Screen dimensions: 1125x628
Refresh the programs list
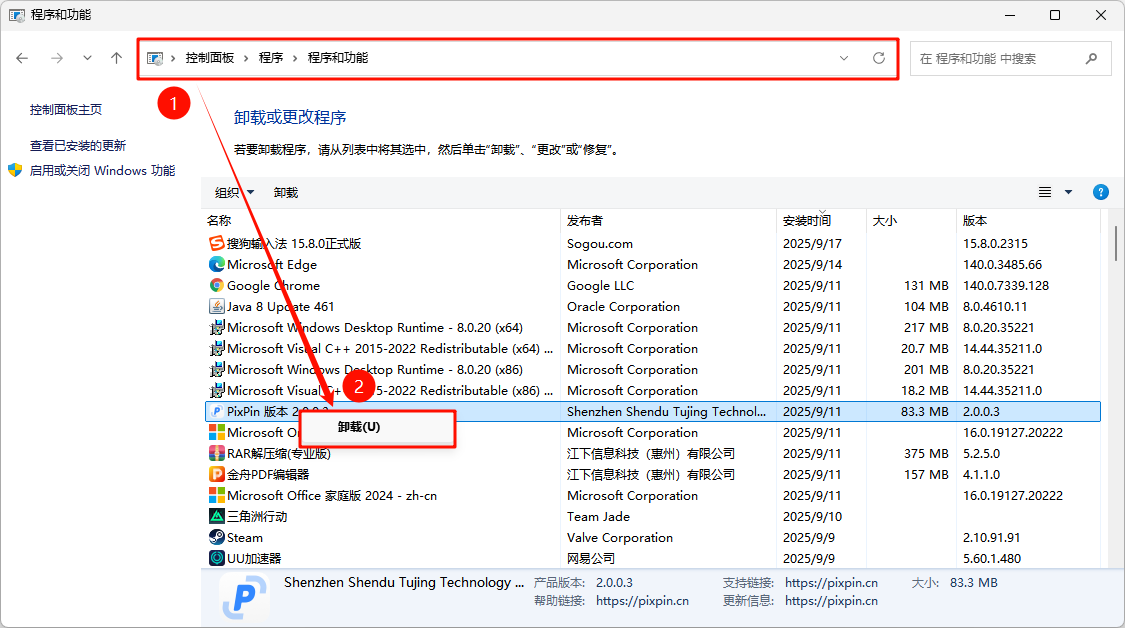[x=878, y=58]
